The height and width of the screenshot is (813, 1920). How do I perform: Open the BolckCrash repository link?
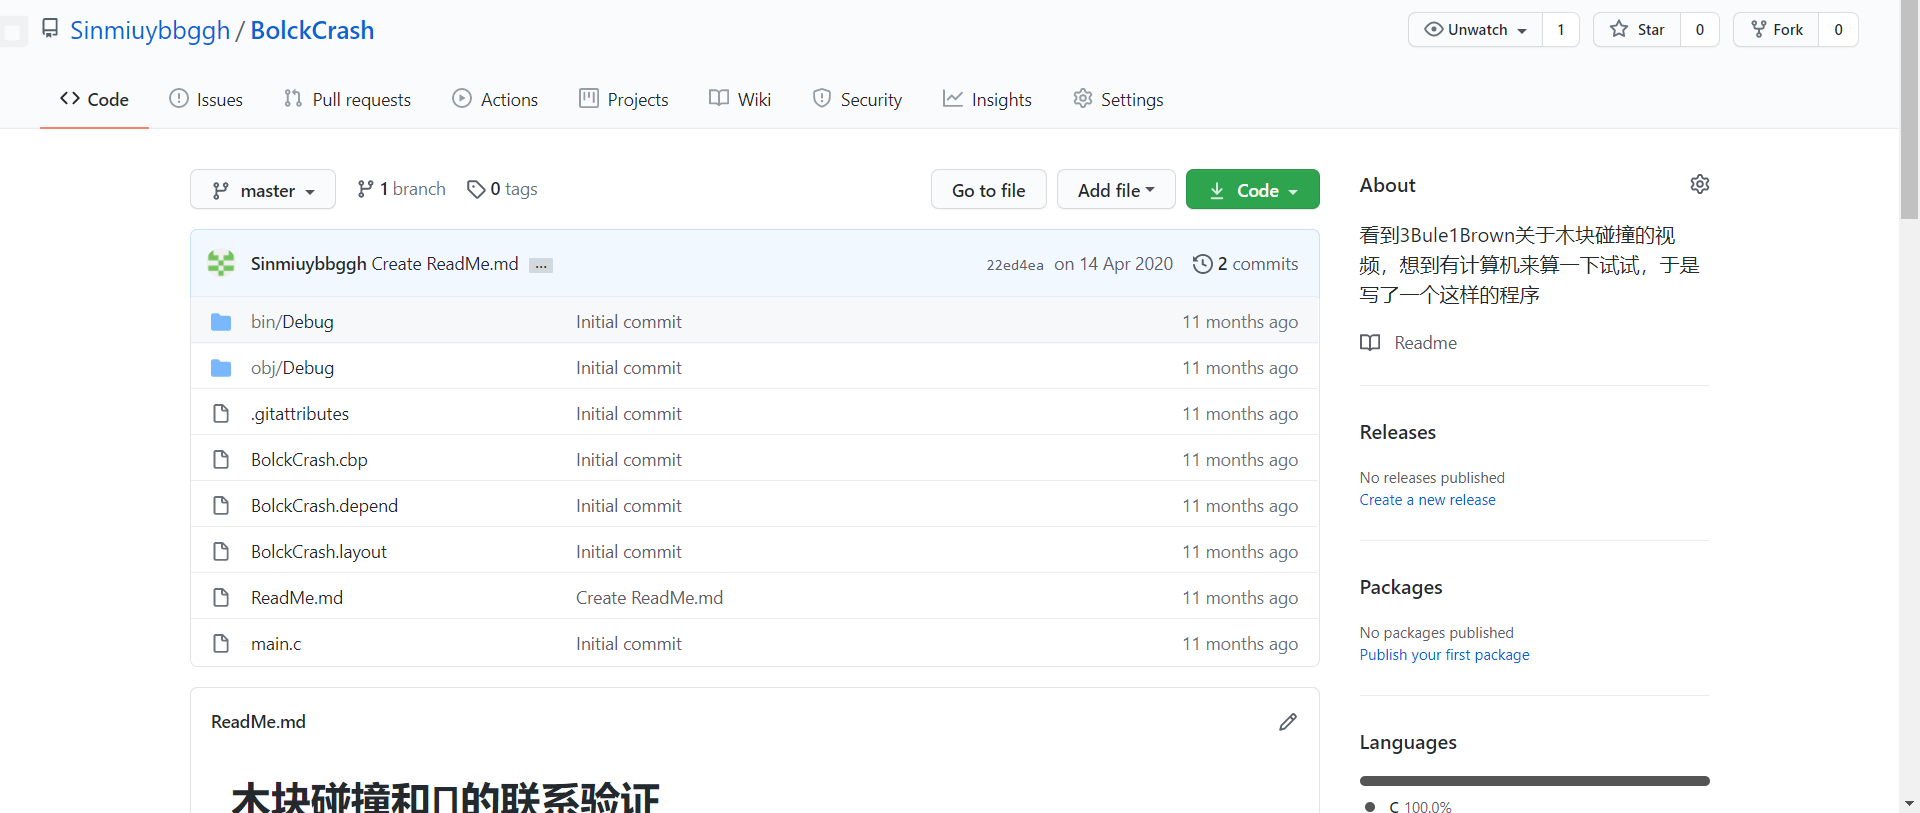(x=312, y=30)
